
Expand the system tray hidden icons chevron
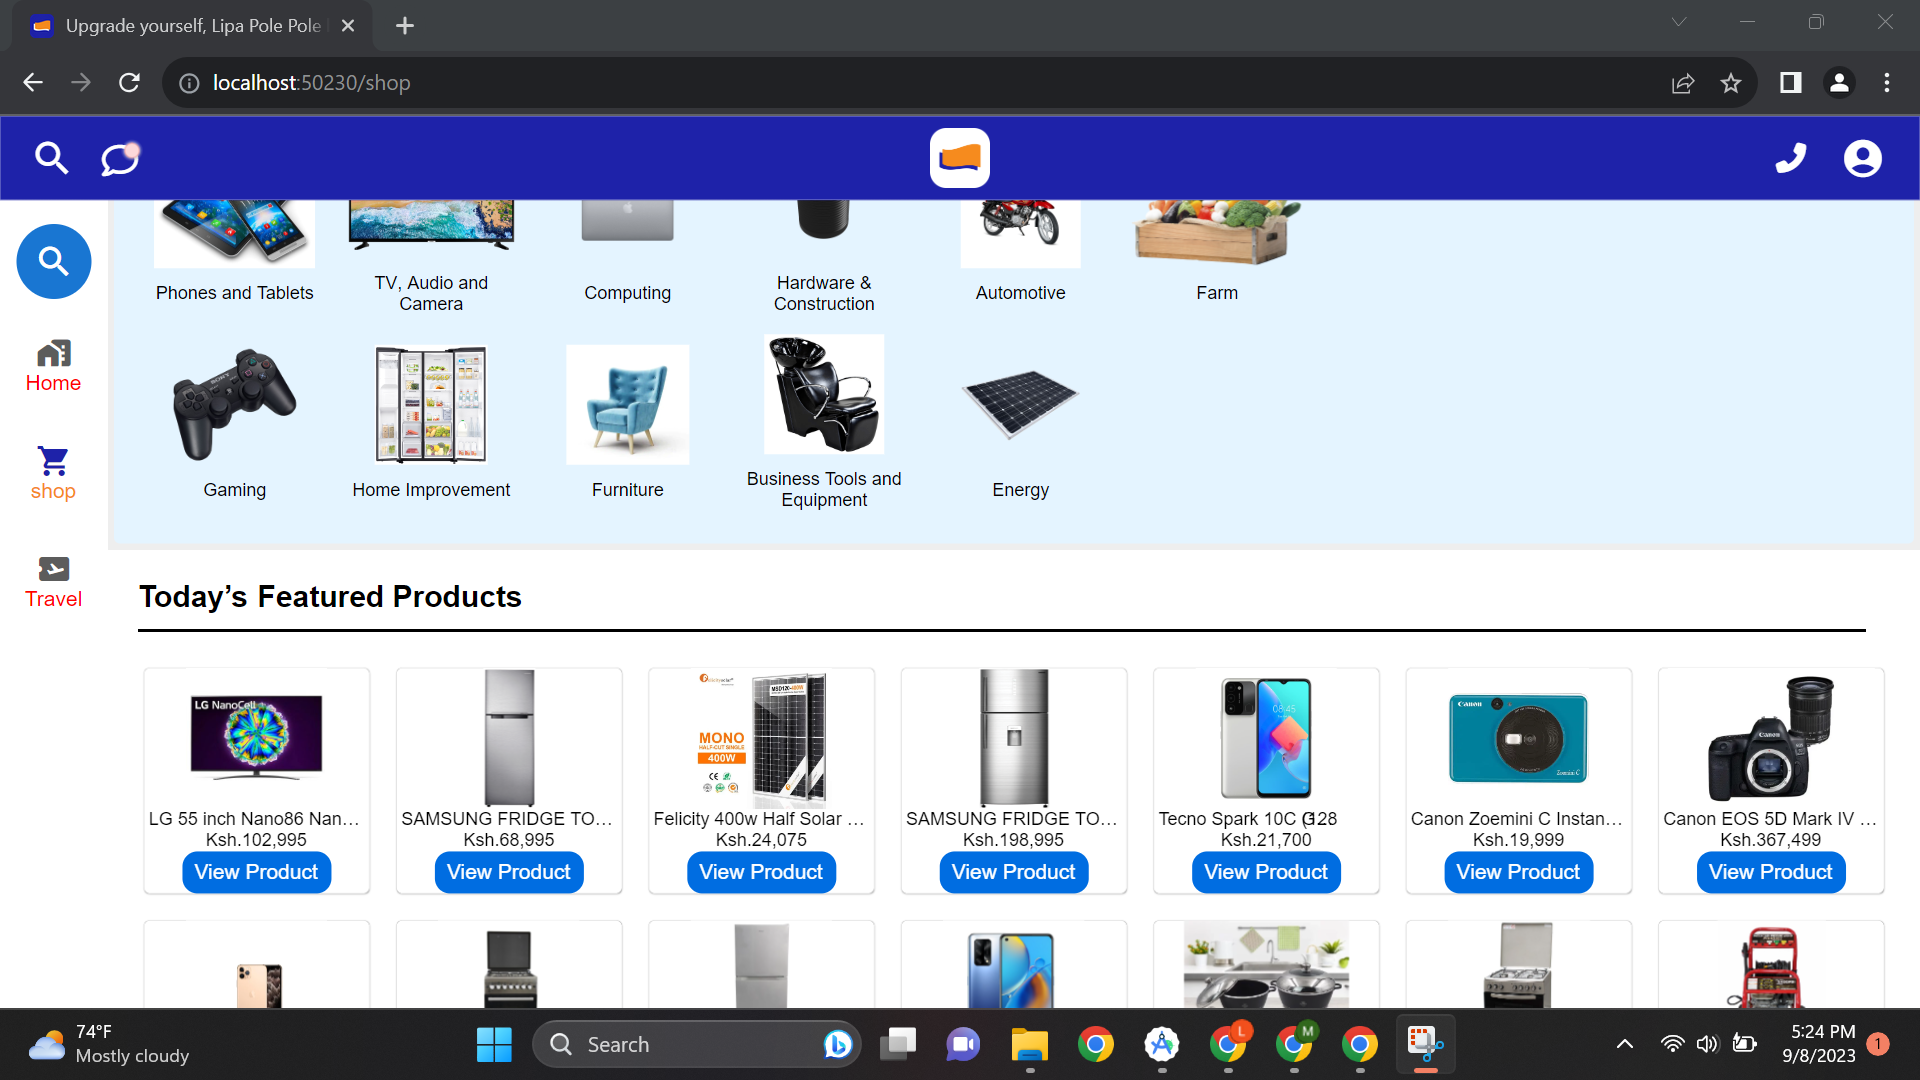(x=1625, y=1044)
